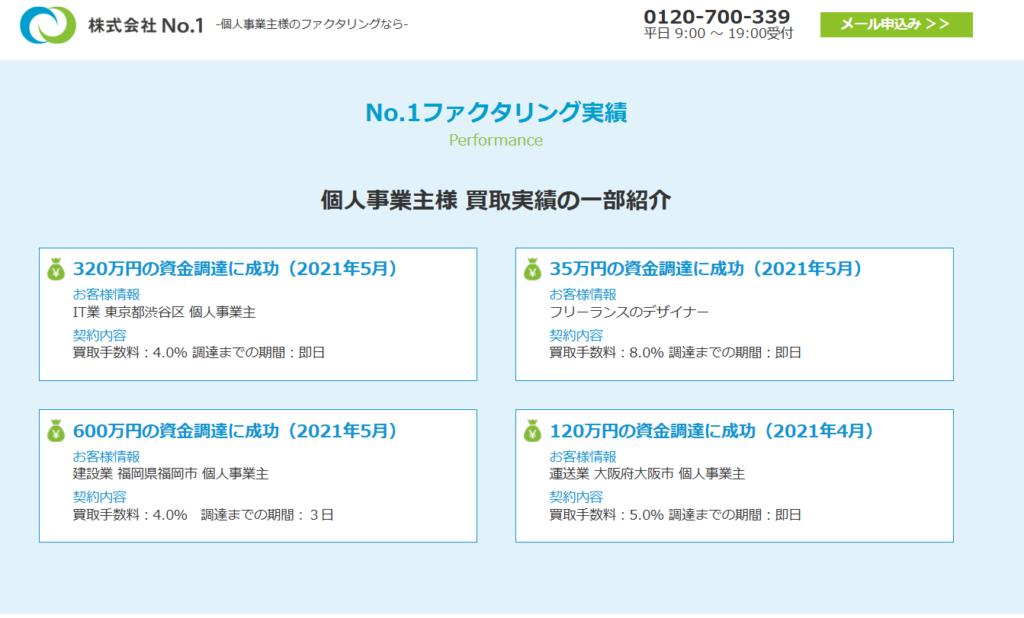
Task: Click the 個人事業主様 買取実績の一部紹介 heading
Action: (x=496, y=200)
